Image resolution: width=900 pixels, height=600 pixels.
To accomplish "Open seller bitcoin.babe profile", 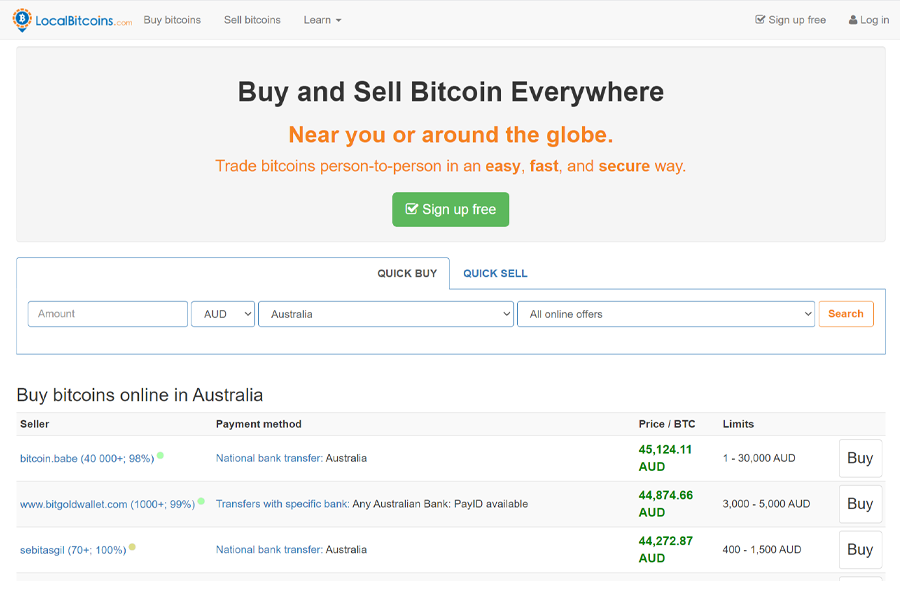I will coord(87,459).
